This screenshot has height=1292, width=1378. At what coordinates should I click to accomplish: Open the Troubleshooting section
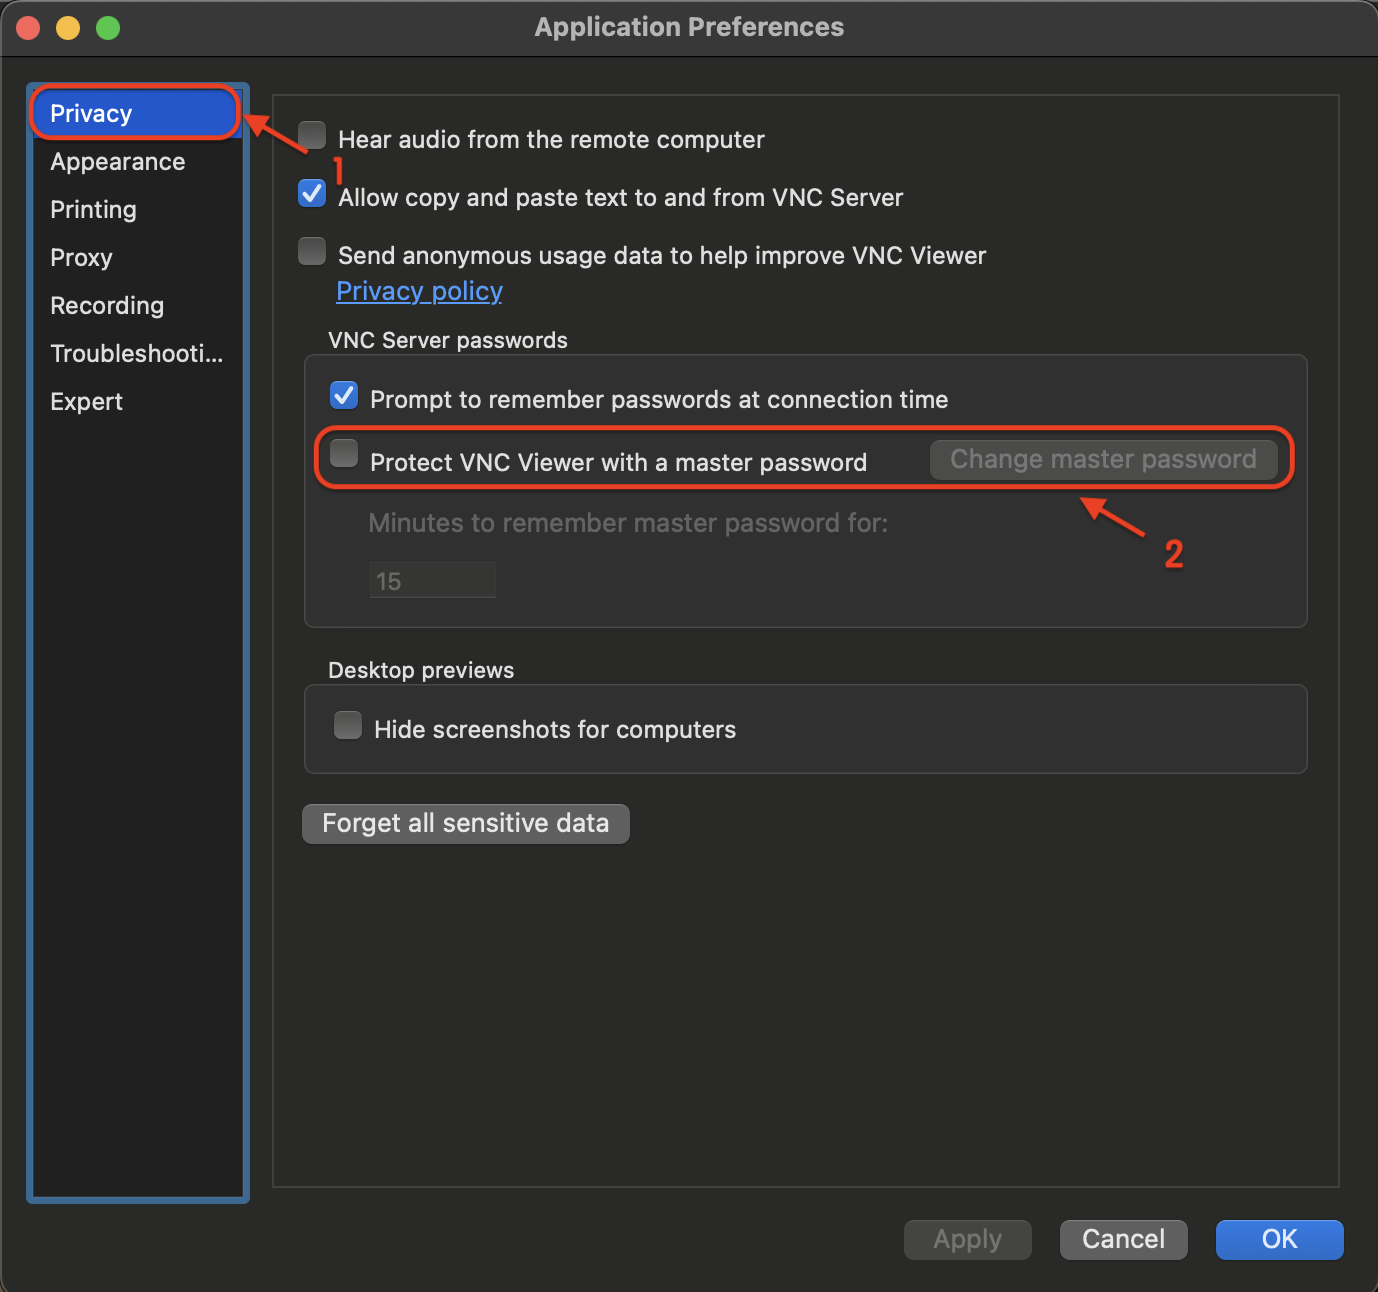(137, 353)
